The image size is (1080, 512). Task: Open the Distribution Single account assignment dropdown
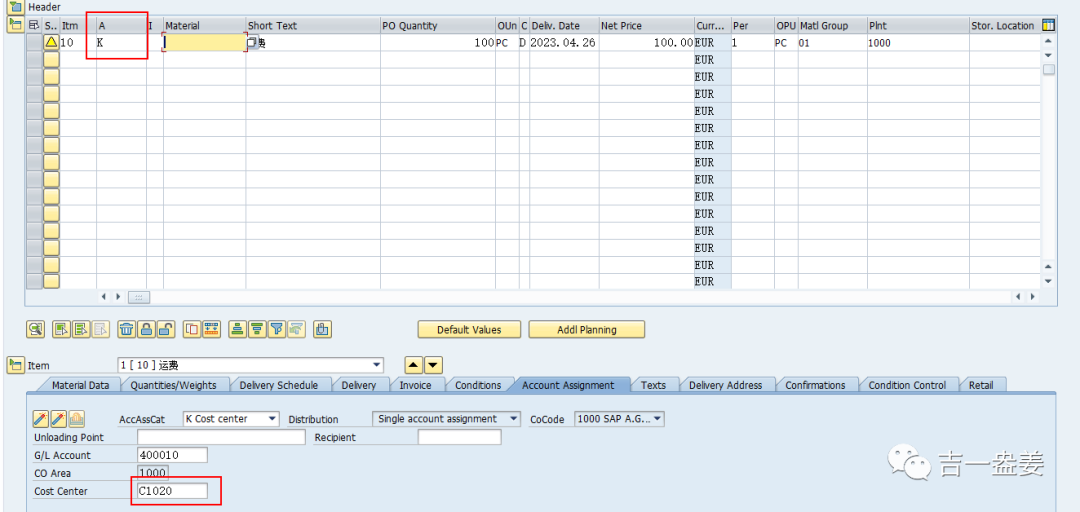513,418
